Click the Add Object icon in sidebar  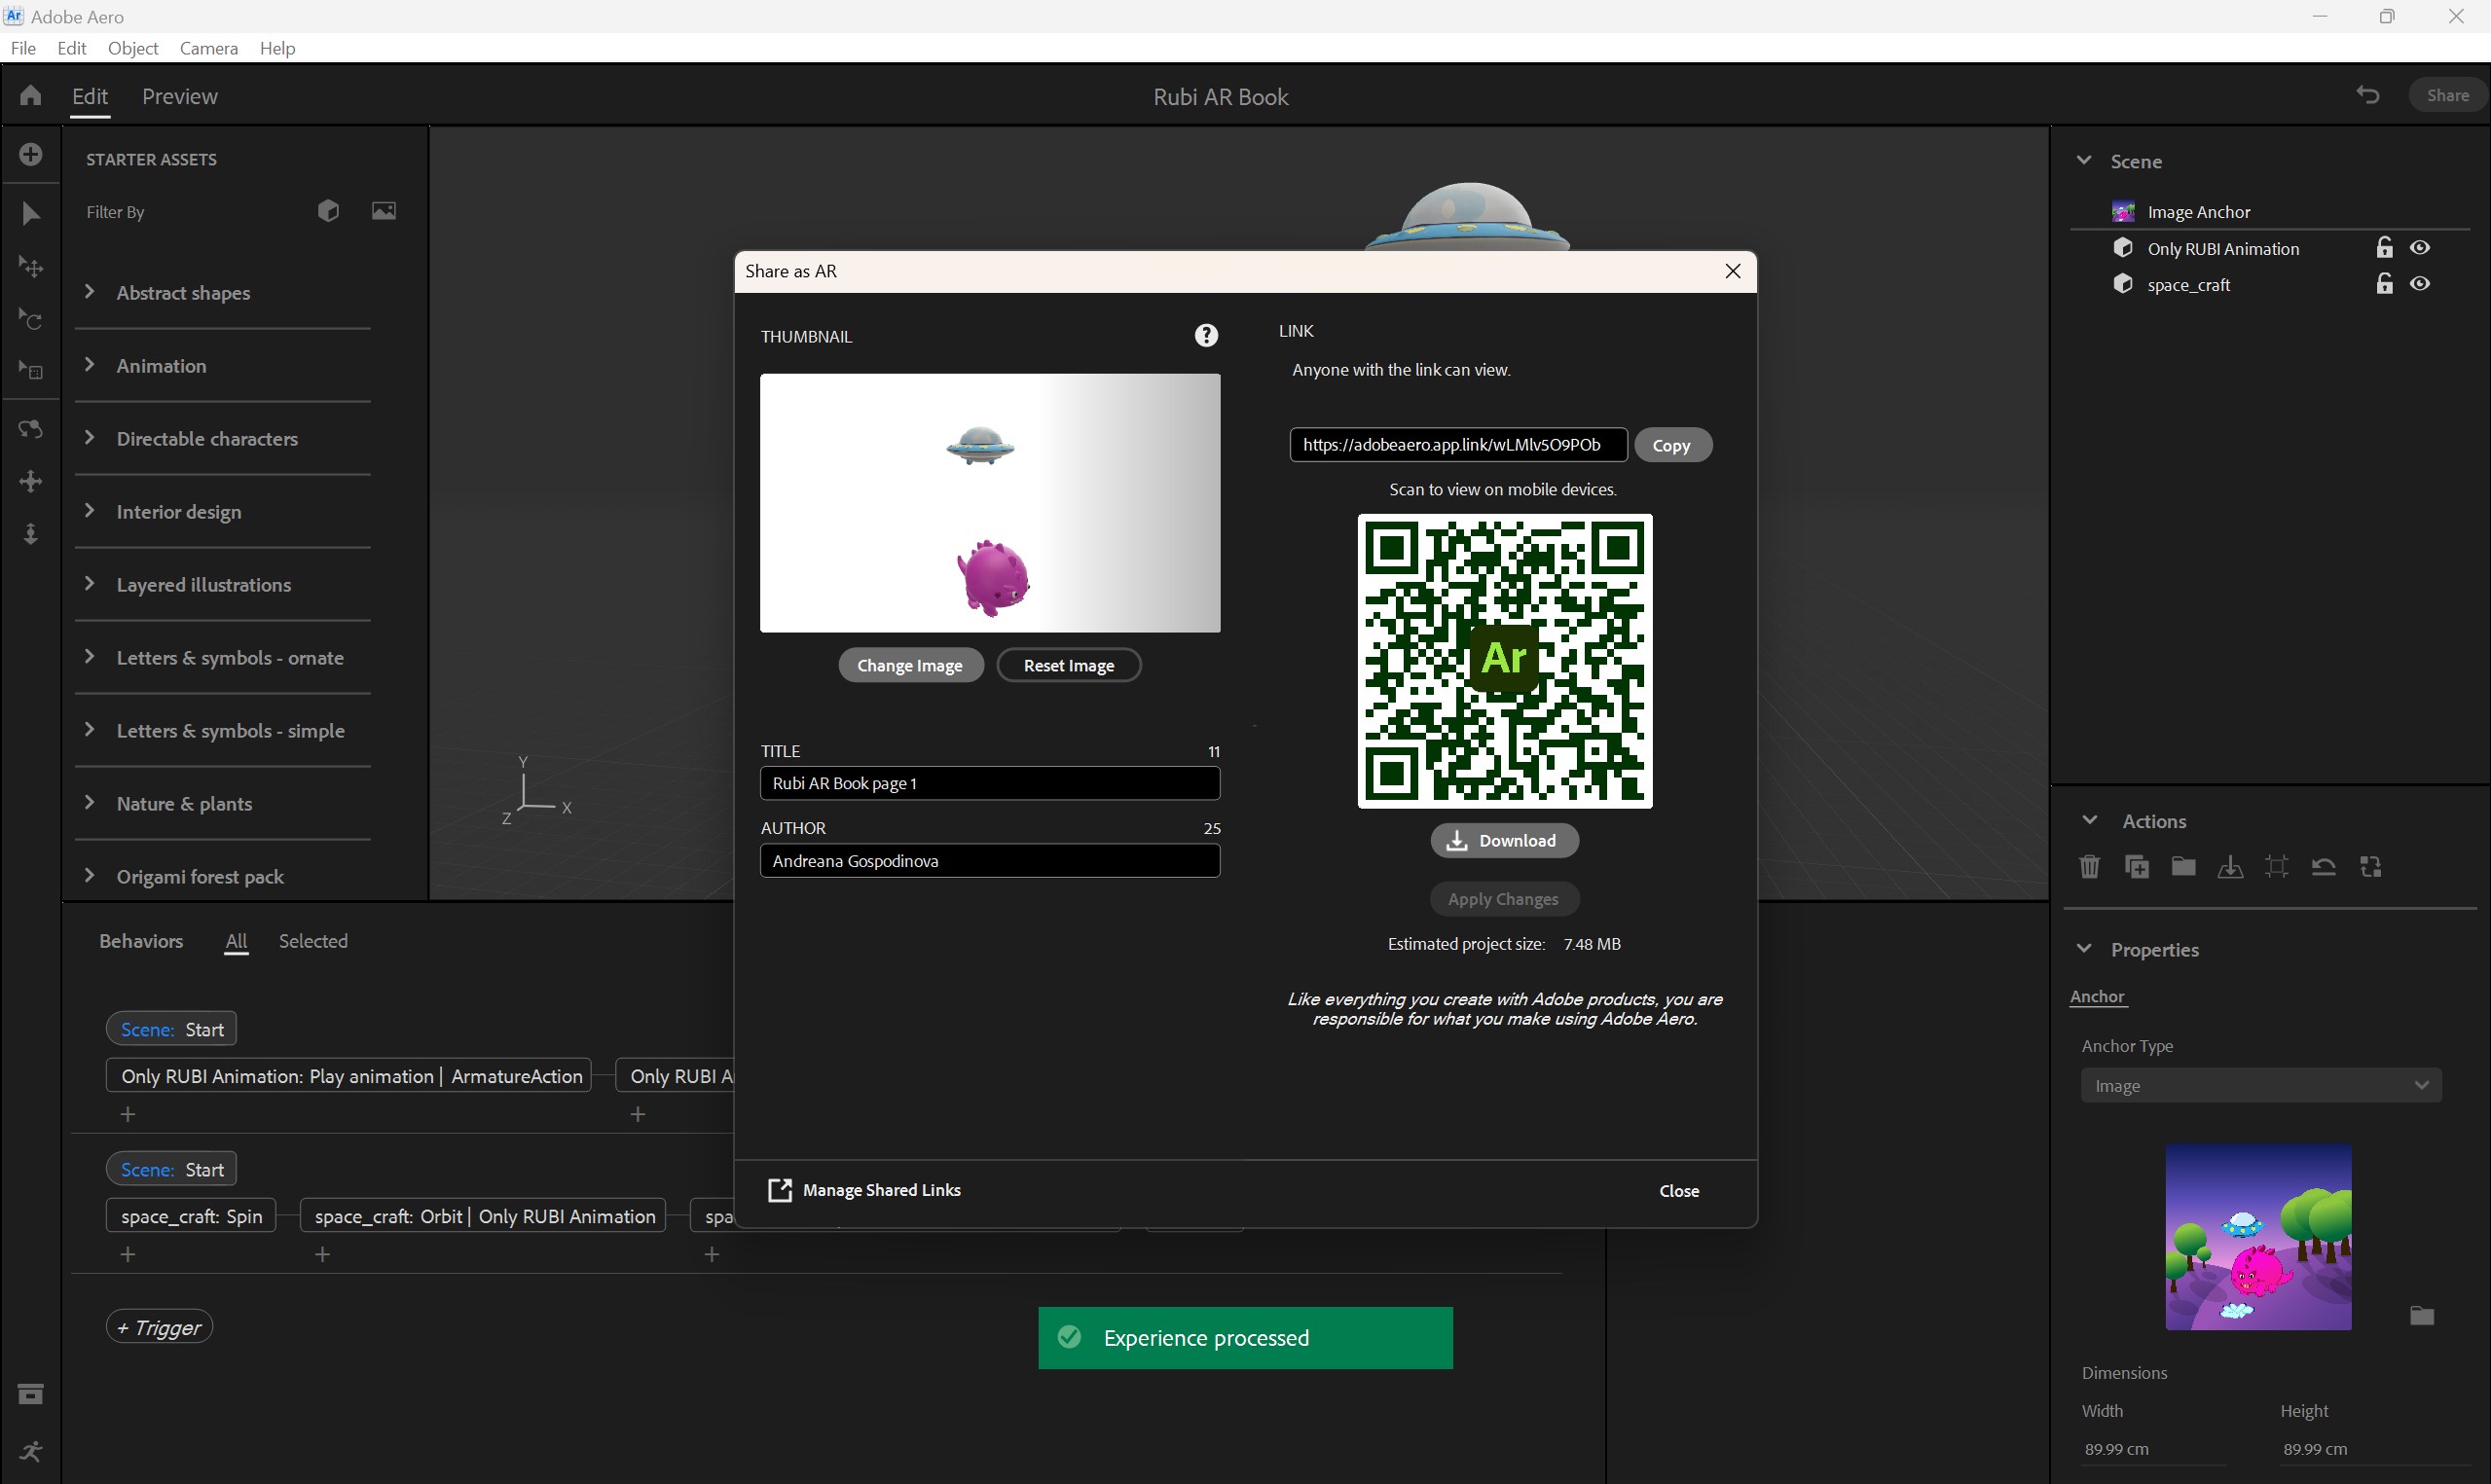(x=30, y=159)
